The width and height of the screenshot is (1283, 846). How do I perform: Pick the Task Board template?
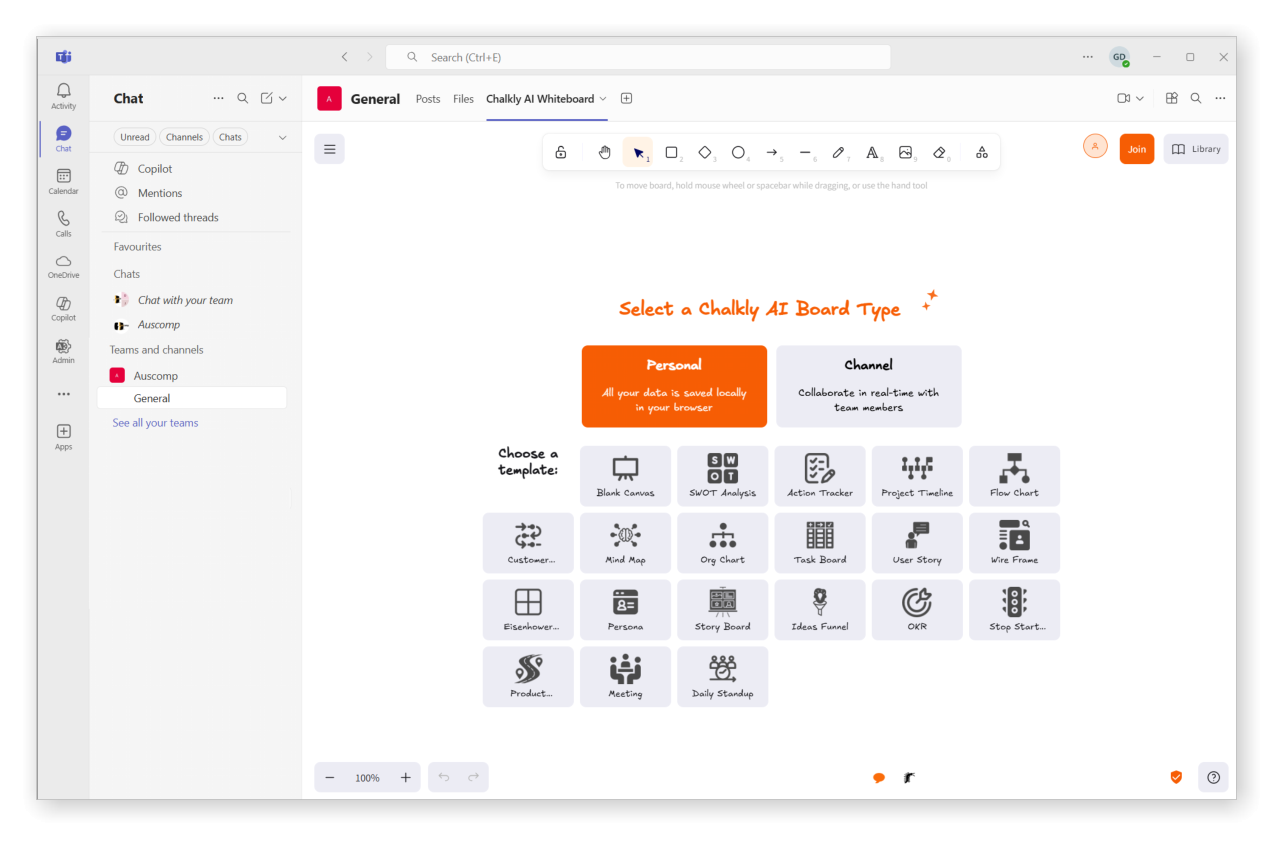819,543
